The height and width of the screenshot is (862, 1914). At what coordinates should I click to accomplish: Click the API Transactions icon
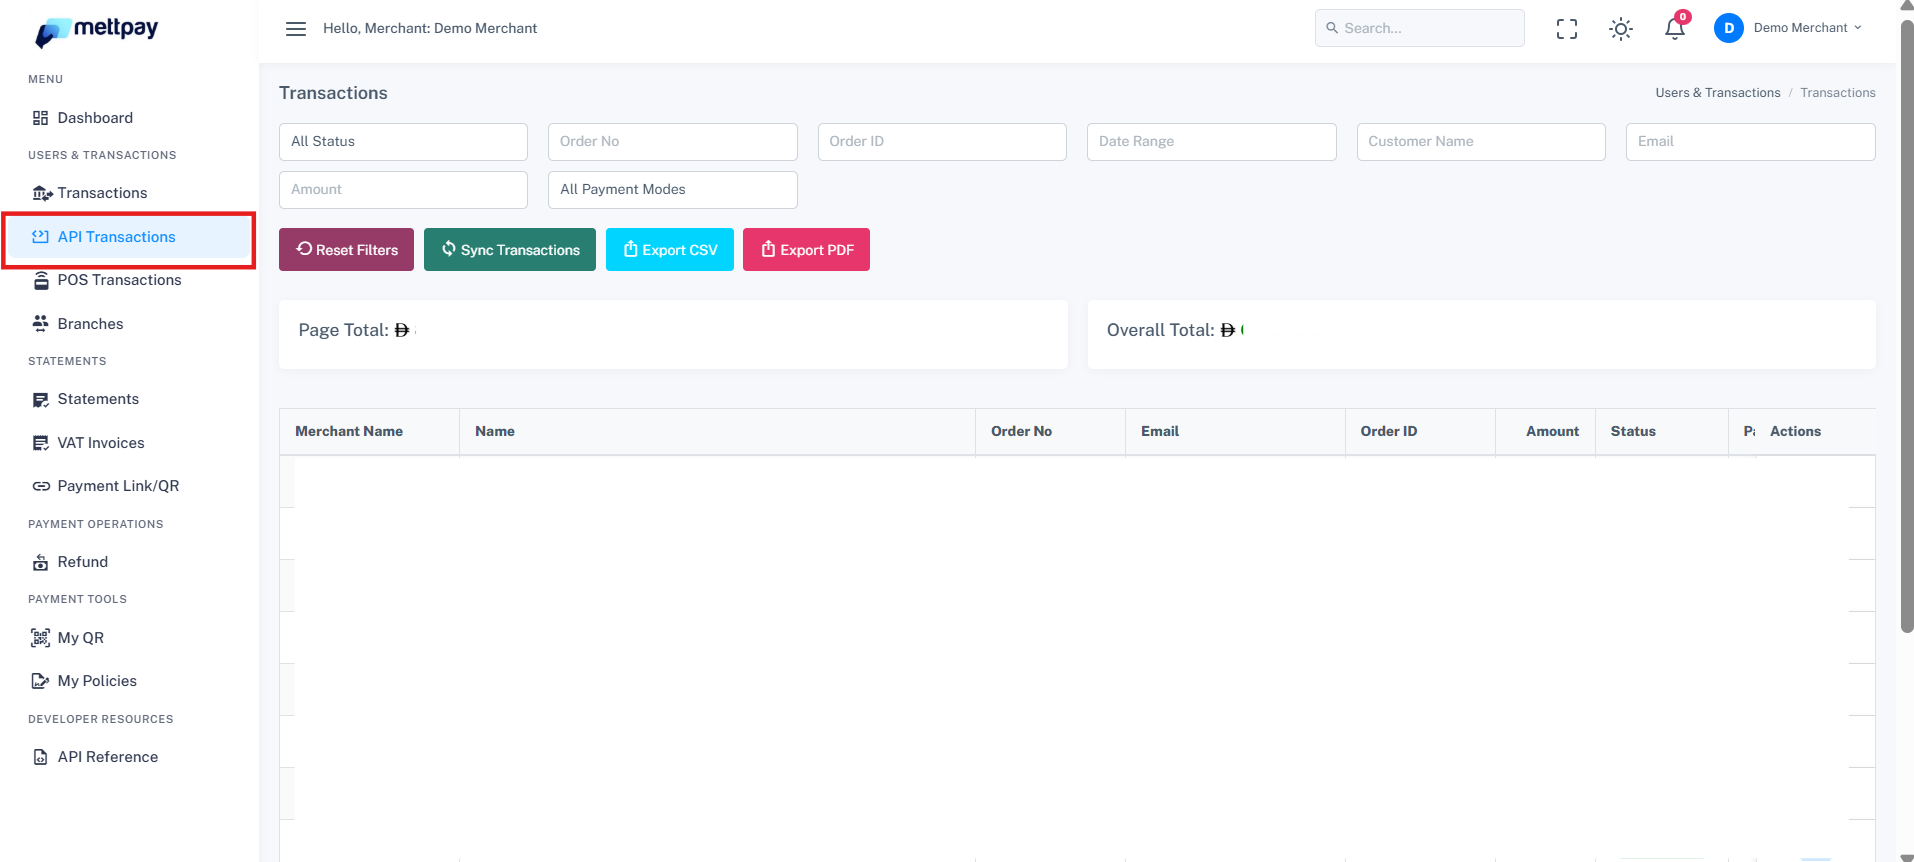pos(40,237)
